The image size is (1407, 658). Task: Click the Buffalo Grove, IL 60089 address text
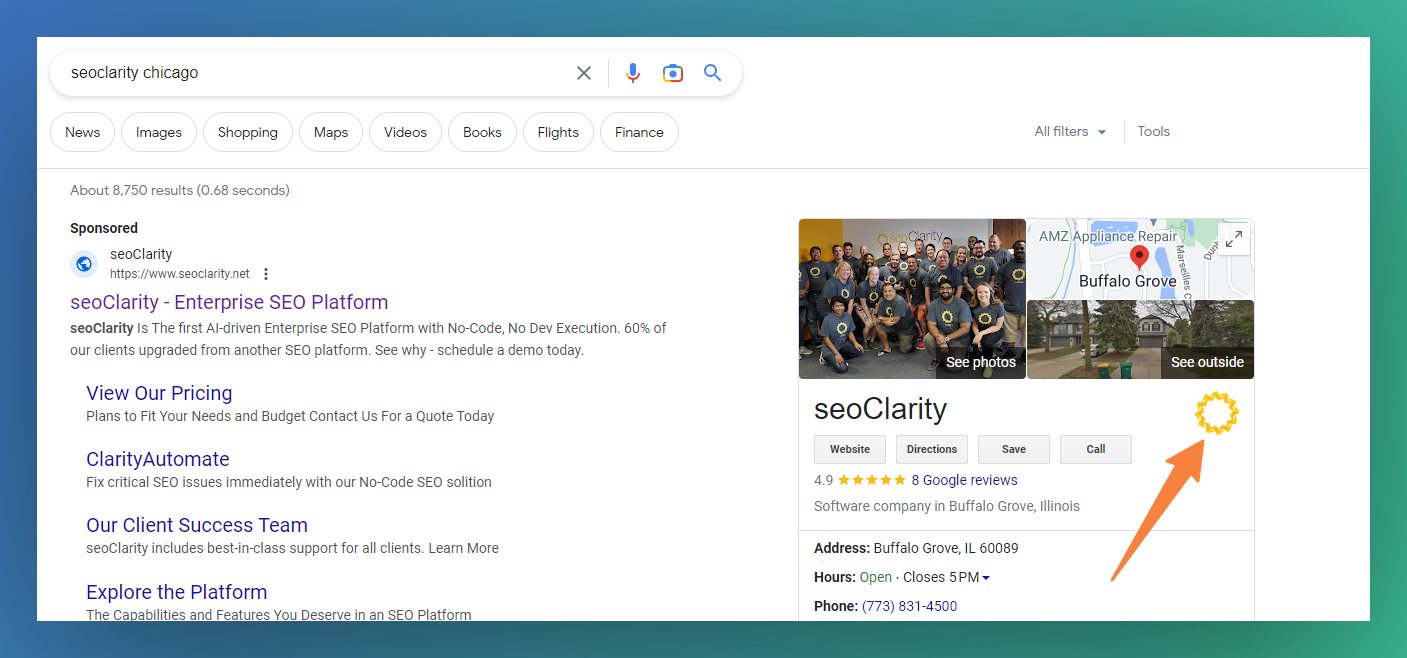pyautogui.click(x=946, y=548)
